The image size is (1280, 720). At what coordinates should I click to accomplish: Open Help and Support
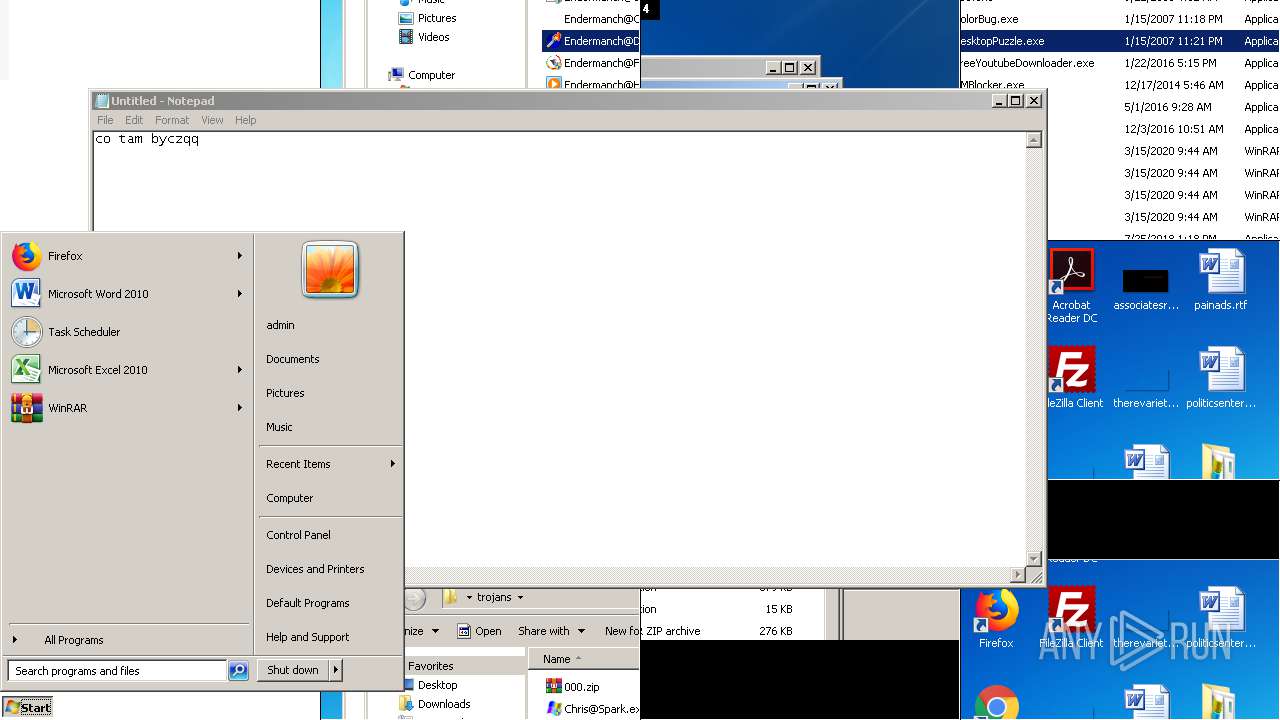[x=308, y=637]
